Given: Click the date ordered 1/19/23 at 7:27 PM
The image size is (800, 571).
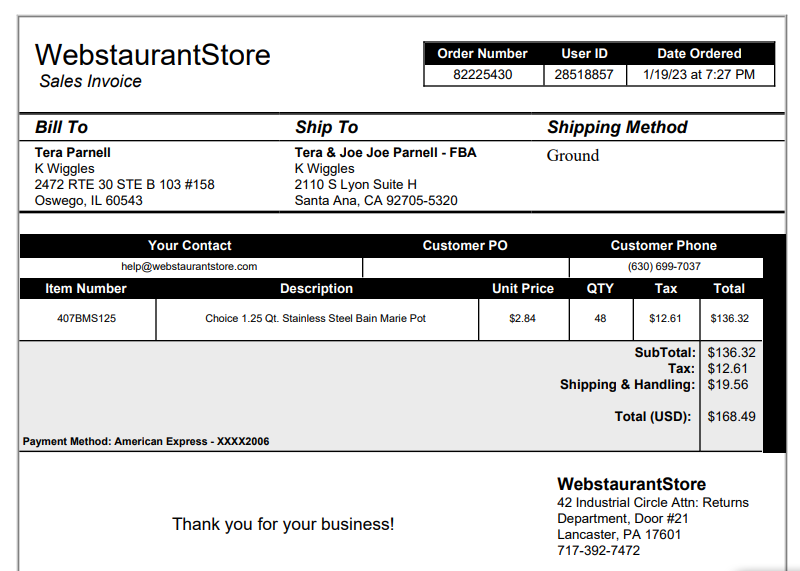Looking at the screenshot, I should pyautogui.click(x=699, y=75).
